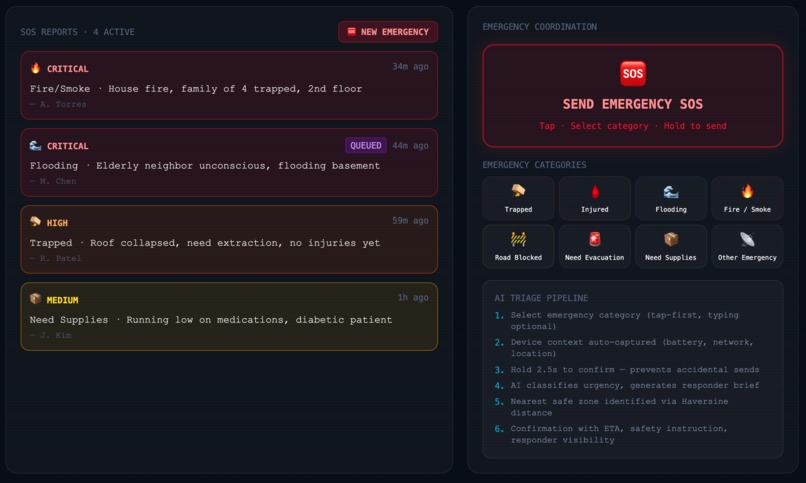This screenshot has height=483, width=806.
Task: Click the siren icon in New Emergency
Action: tap(352, 32)
